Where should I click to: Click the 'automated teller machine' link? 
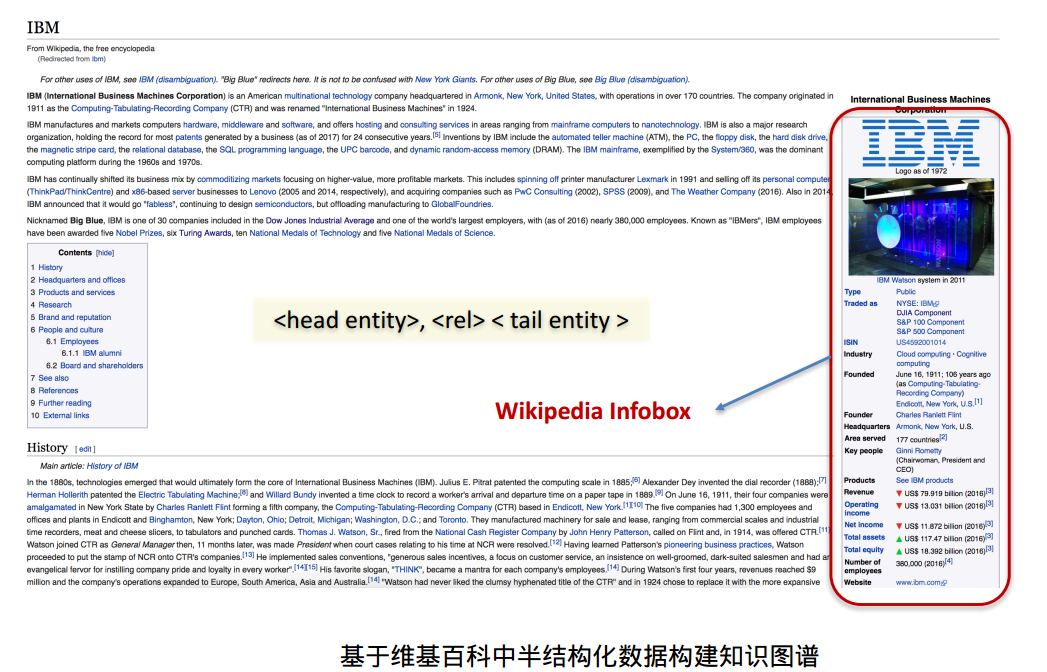pyautogui.click(x=598, y=138)
